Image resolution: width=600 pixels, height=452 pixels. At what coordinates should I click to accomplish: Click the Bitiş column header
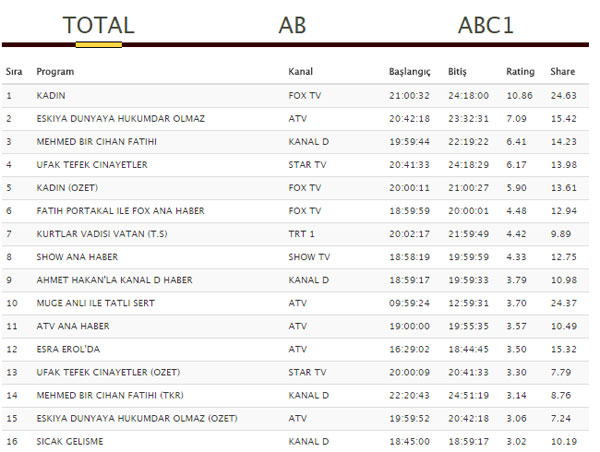coord(457,72)
